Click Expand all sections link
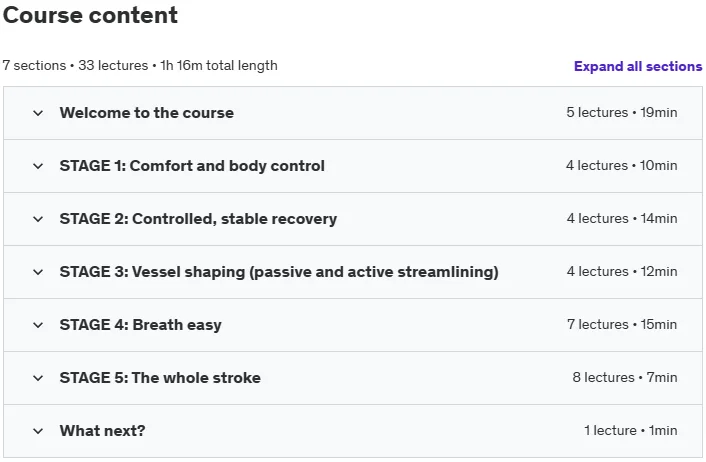The height and width of the screenshot is (462, 706). 638,66
